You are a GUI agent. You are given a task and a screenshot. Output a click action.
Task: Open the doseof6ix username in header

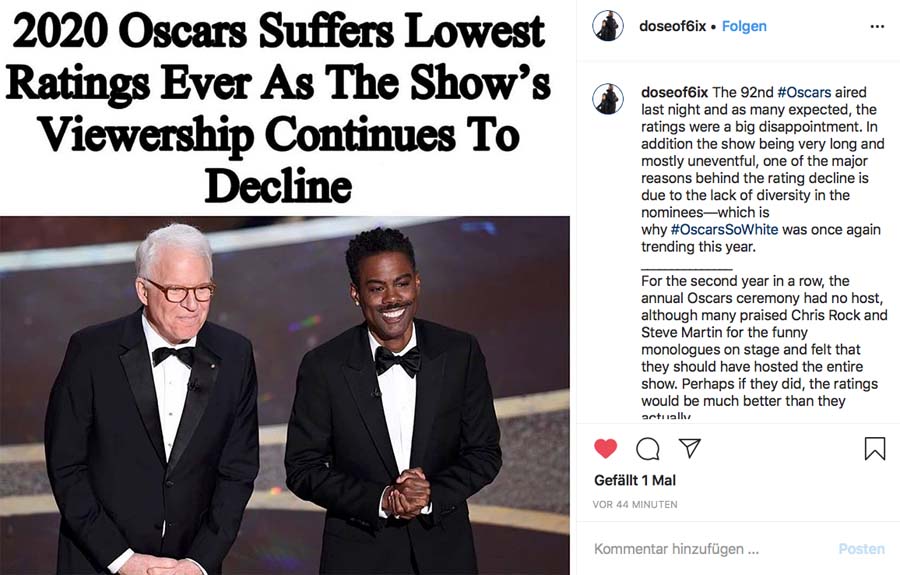(x=672, y=27)
